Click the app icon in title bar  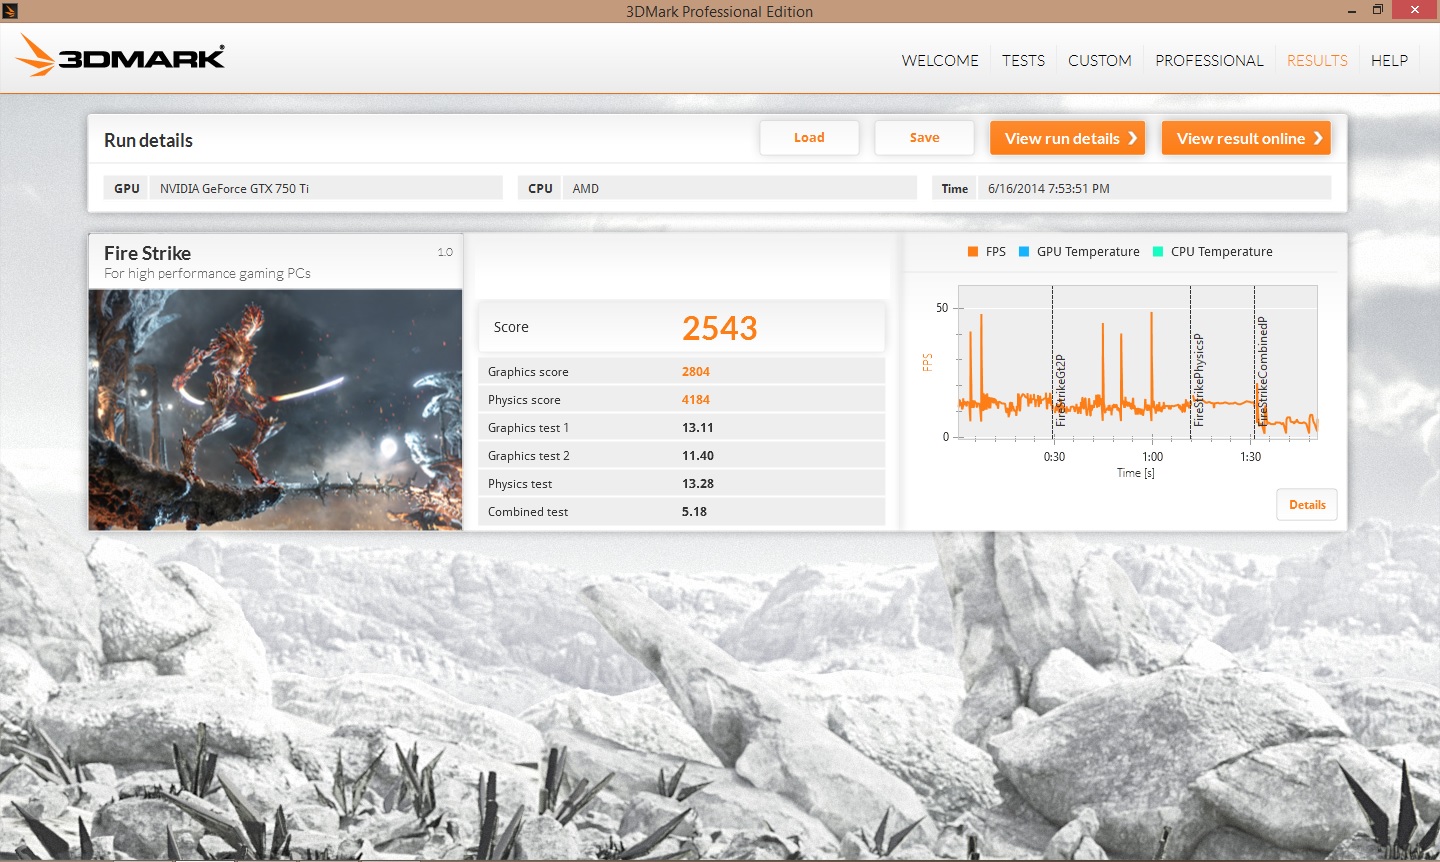[x=10, y=11]
